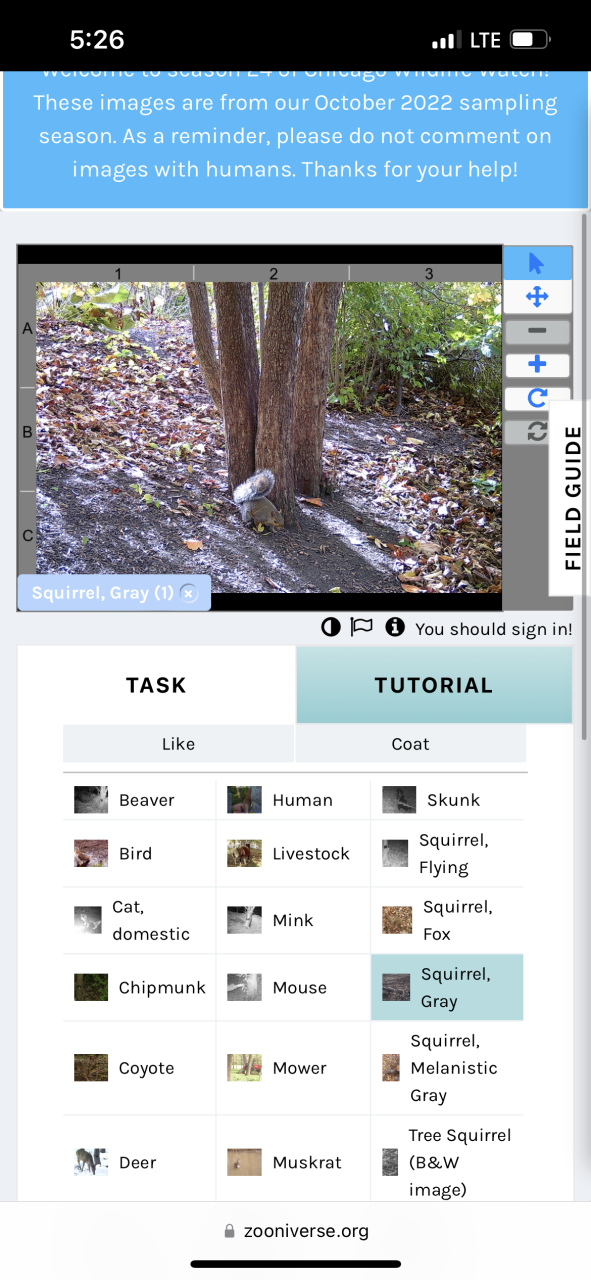Zoom in with the plus button
The width and height of the screenshot is (591, 1280).
click(537, 365)
